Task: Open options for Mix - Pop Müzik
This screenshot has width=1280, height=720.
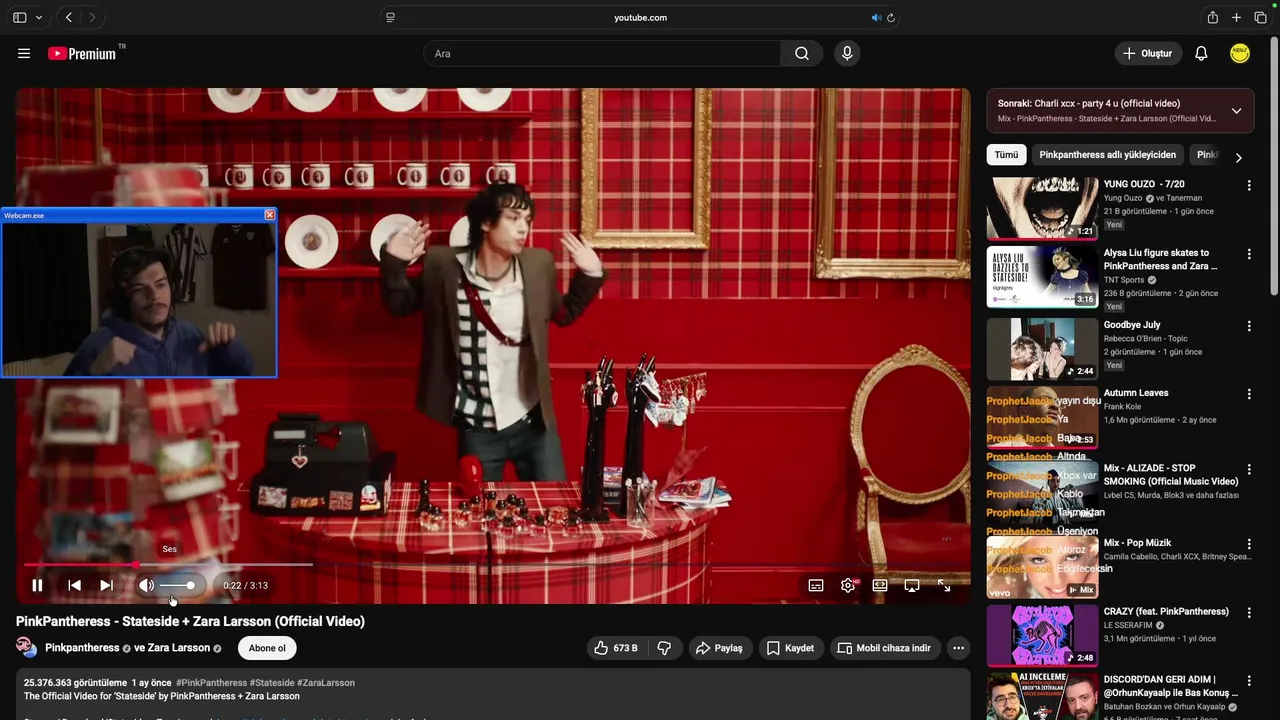Action: click(x=1248, y=544)
